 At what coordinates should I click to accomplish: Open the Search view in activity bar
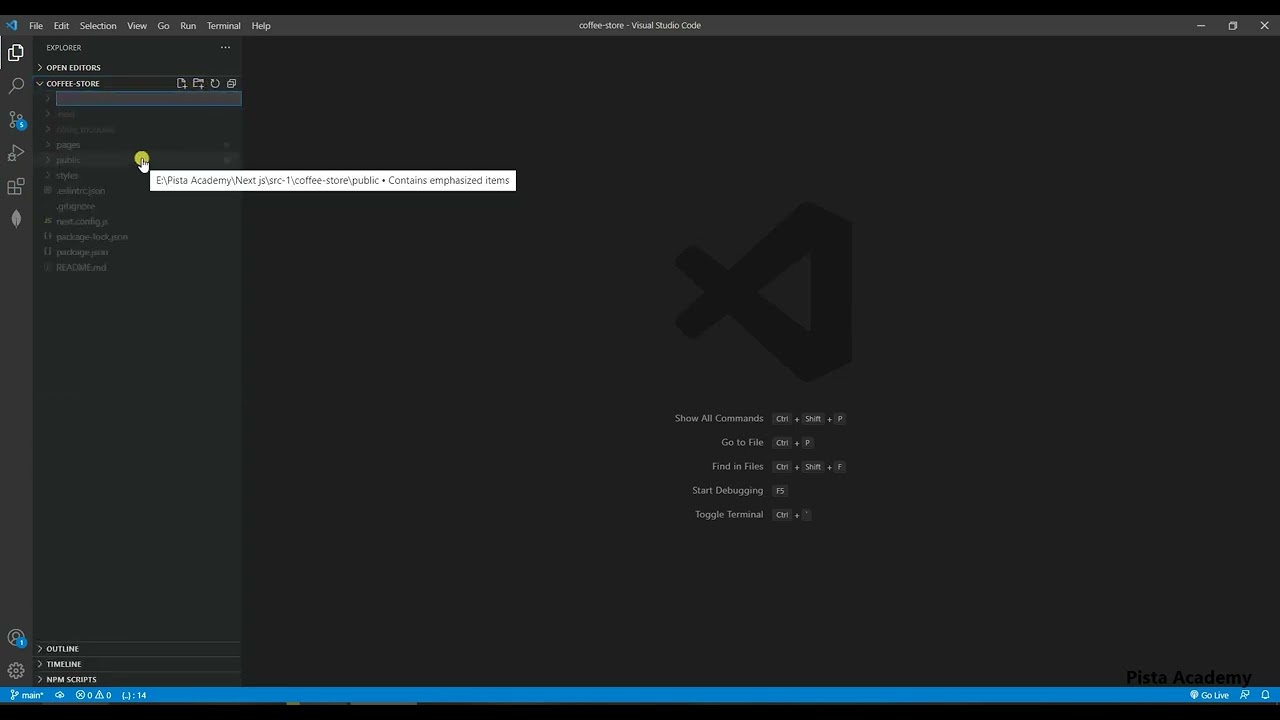click(x=16, y=87)
